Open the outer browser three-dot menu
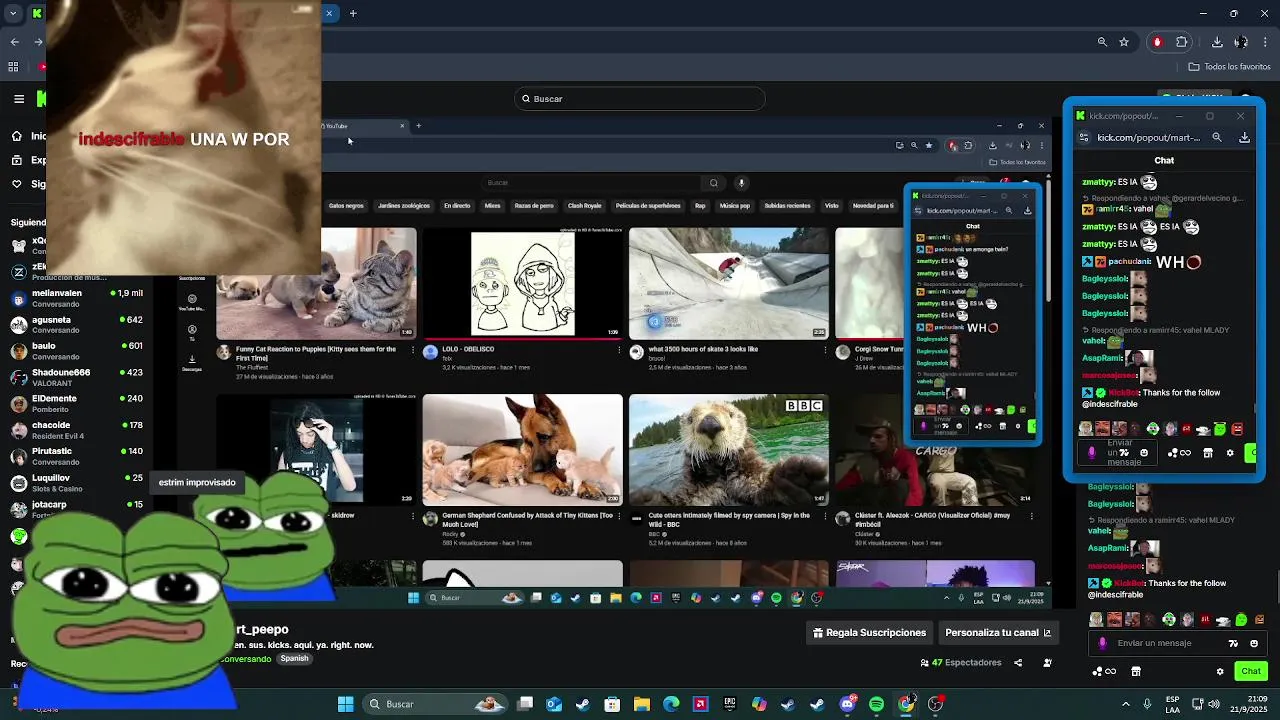This screenshot has width=1280, height=720. pos(1265,42)
